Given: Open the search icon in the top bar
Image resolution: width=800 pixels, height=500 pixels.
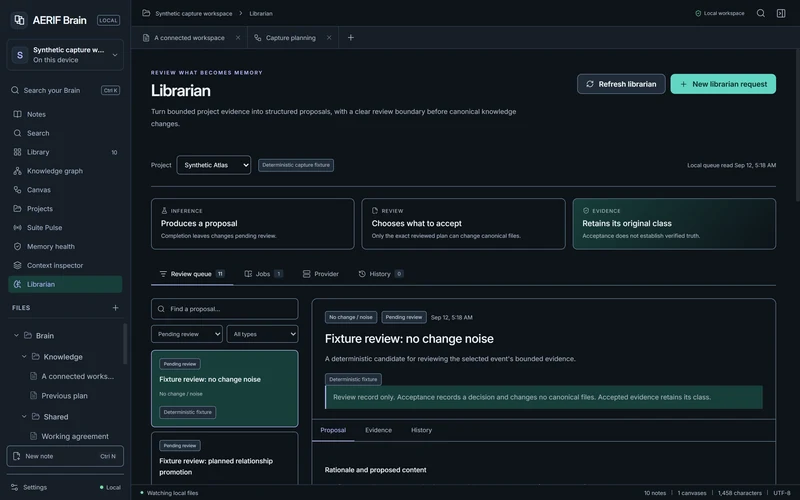Looking at the screenshot, I should click(760, 13).
